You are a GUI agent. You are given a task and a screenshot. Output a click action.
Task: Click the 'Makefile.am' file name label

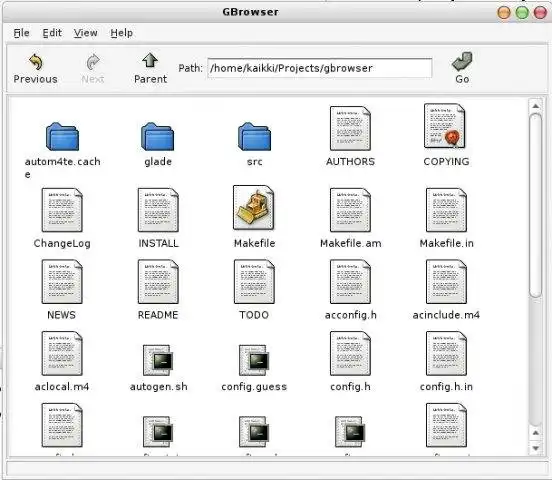tap(350, 243)
